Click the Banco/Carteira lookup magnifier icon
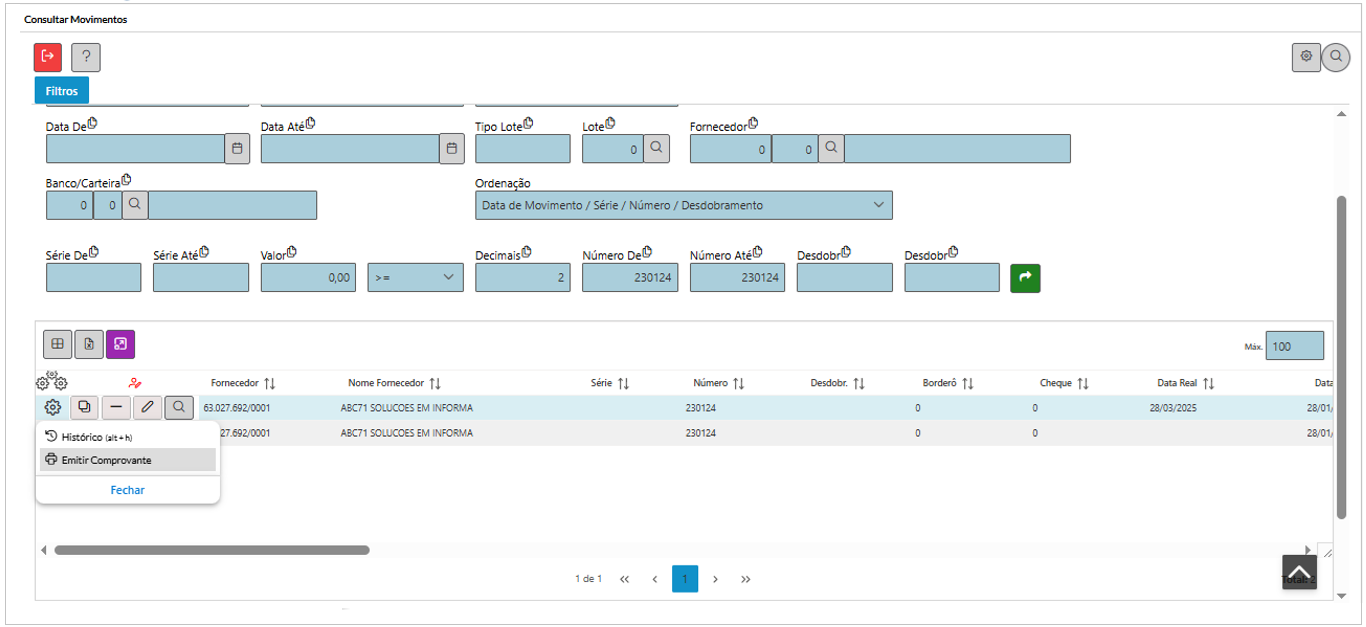The image size is (1366, 627). click(135, 204)
